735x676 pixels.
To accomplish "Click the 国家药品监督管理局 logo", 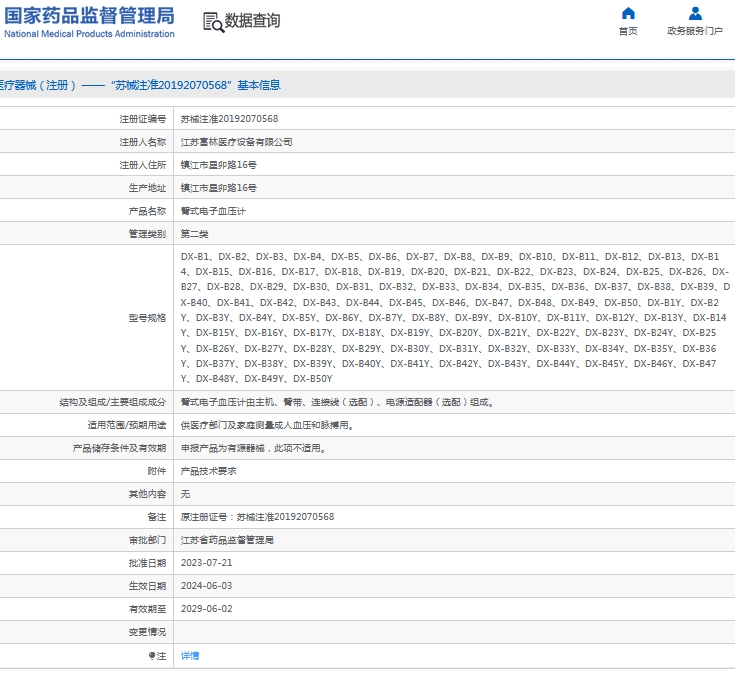I will [x=89, y=22].
